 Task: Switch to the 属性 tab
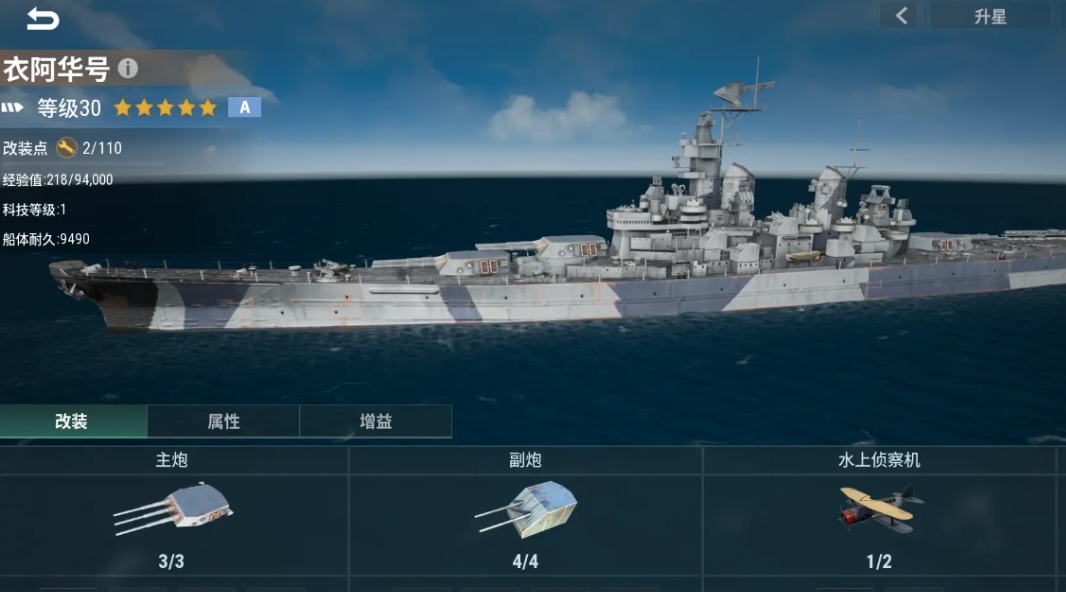[x=224, y=421]
